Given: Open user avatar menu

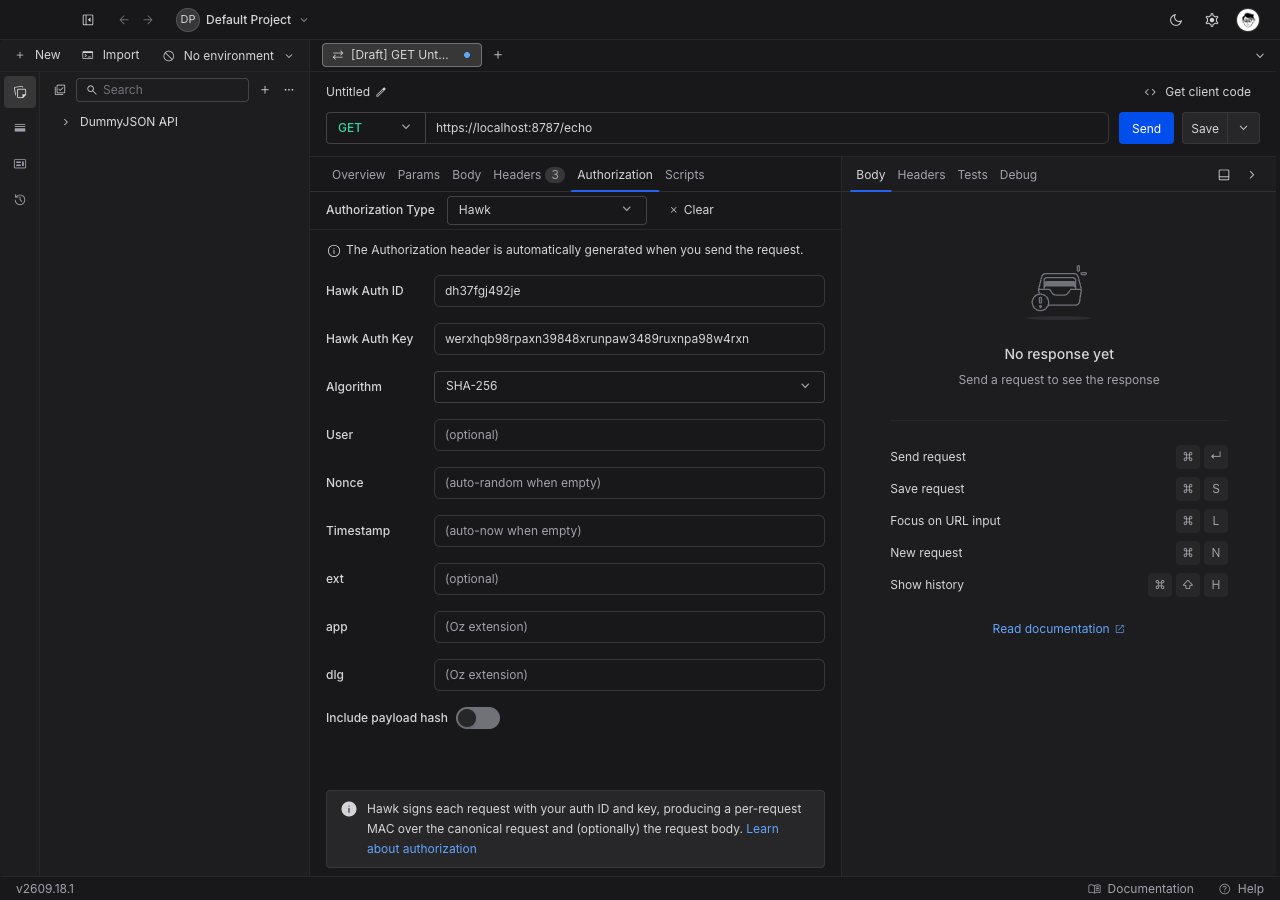Looking at the screenshot, I should (1248, 20).
